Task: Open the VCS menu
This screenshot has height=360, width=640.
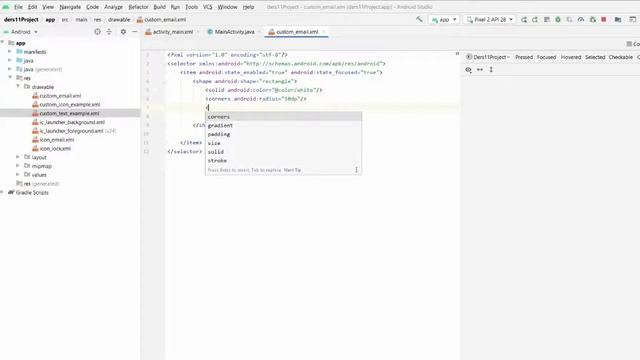Action: [207, 7]
